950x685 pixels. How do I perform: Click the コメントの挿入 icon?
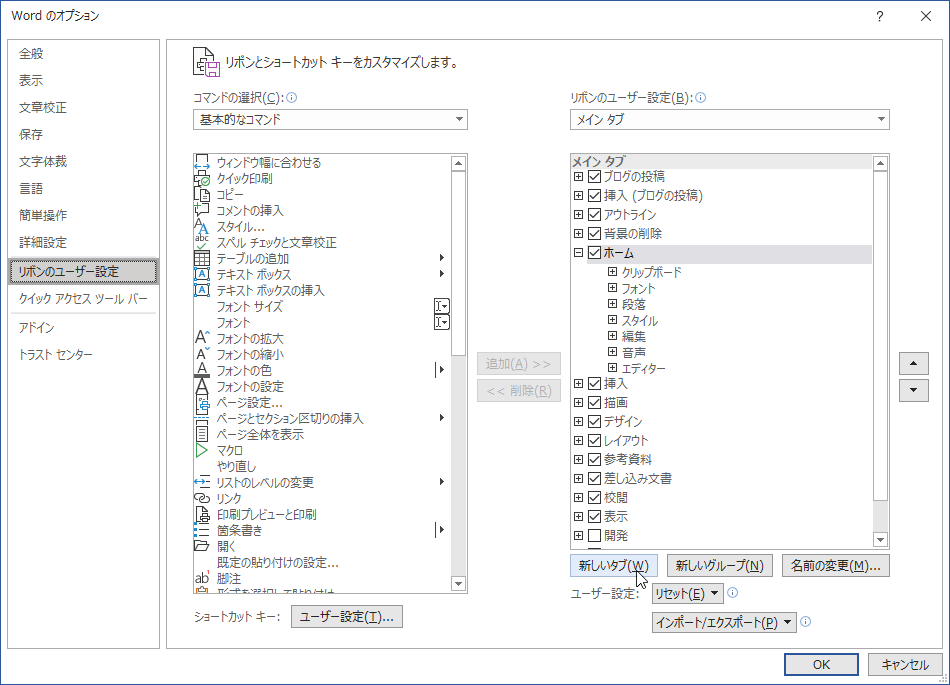(x=202, y=210)
